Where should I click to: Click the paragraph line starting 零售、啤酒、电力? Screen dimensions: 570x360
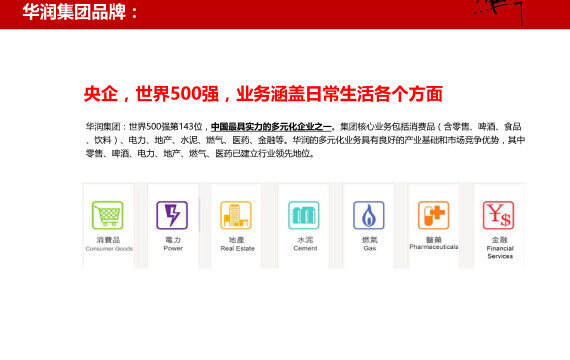click(200, 153)
